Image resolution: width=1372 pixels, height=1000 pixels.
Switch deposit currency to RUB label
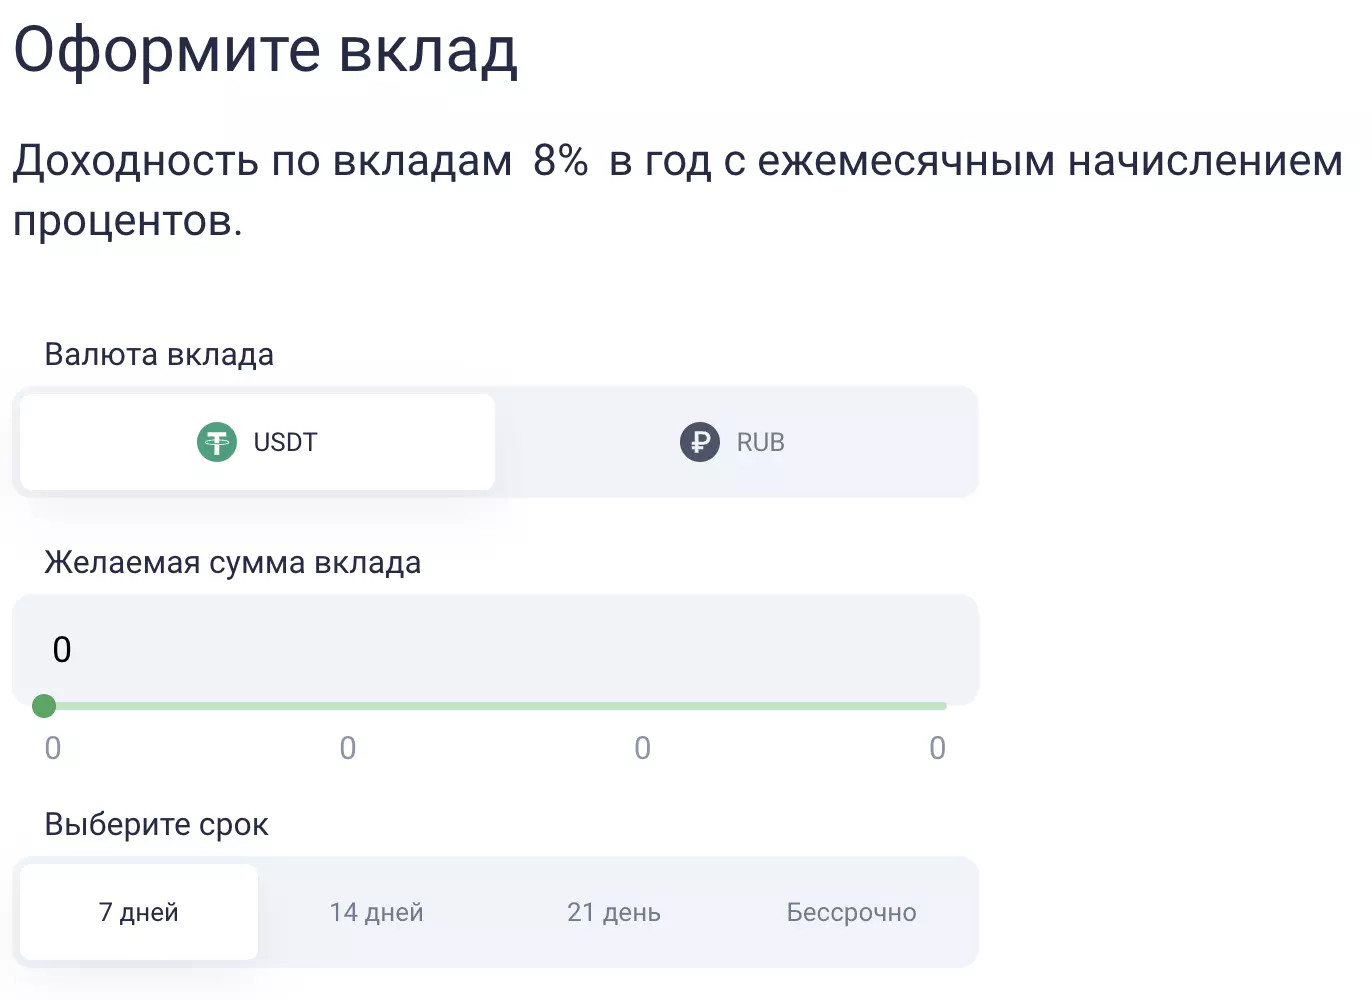760,442
